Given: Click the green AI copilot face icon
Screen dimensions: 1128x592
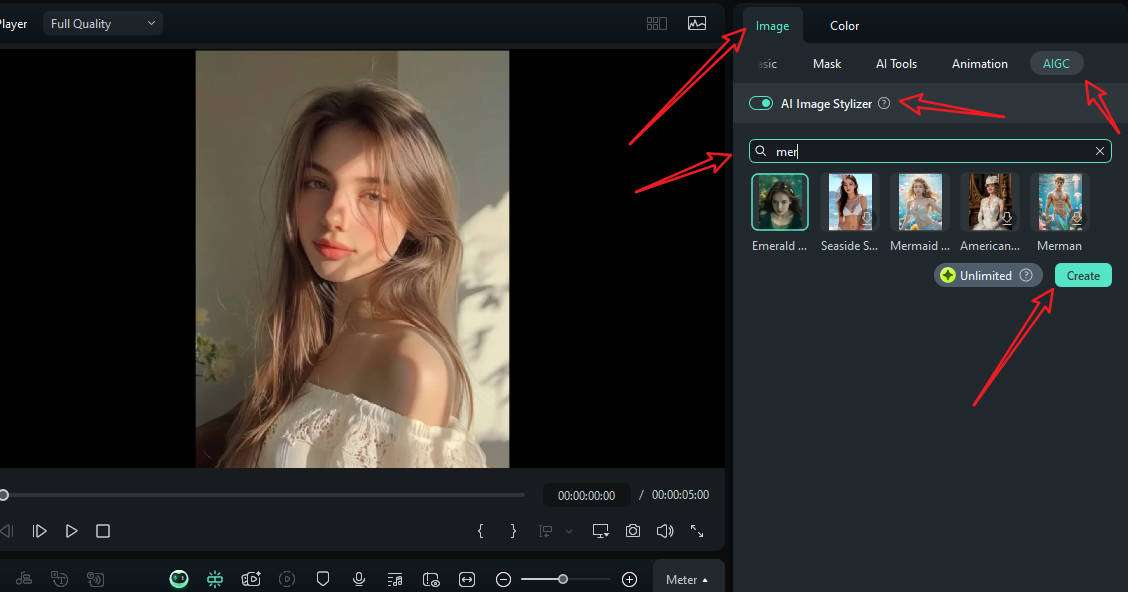Looking at the screenshot, I should click(179, 579).
